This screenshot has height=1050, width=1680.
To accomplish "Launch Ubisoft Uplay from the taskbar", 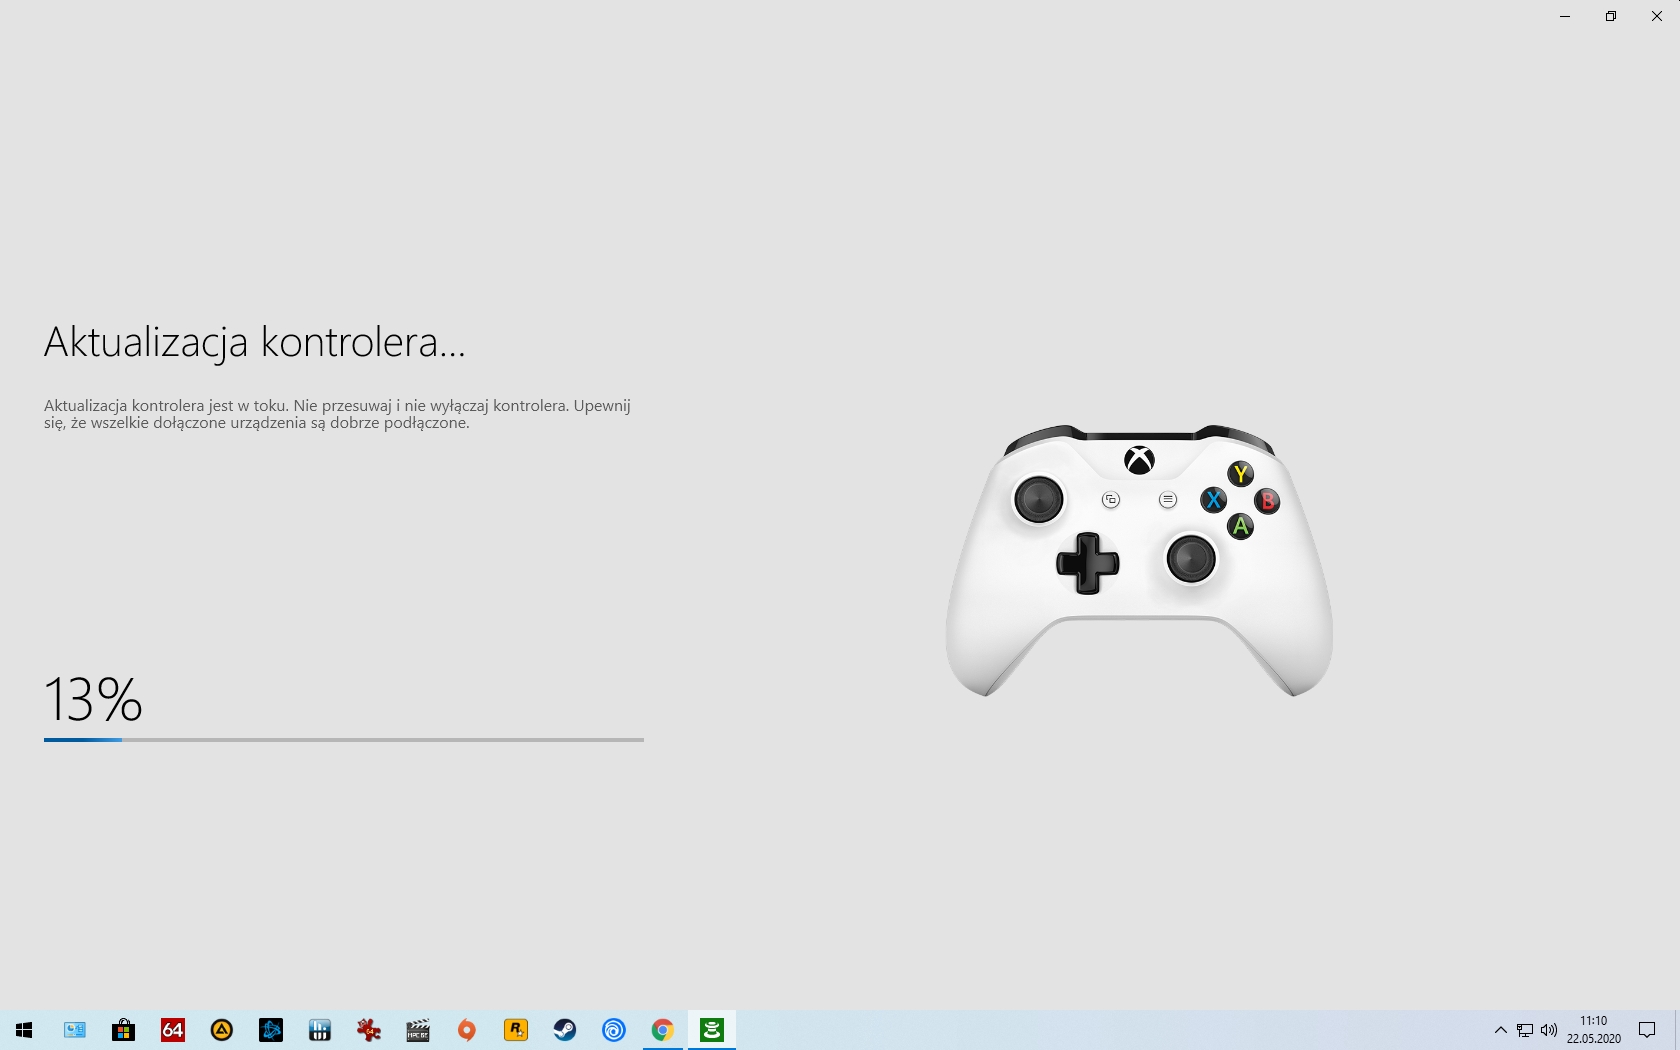I will coord(613,1030).
